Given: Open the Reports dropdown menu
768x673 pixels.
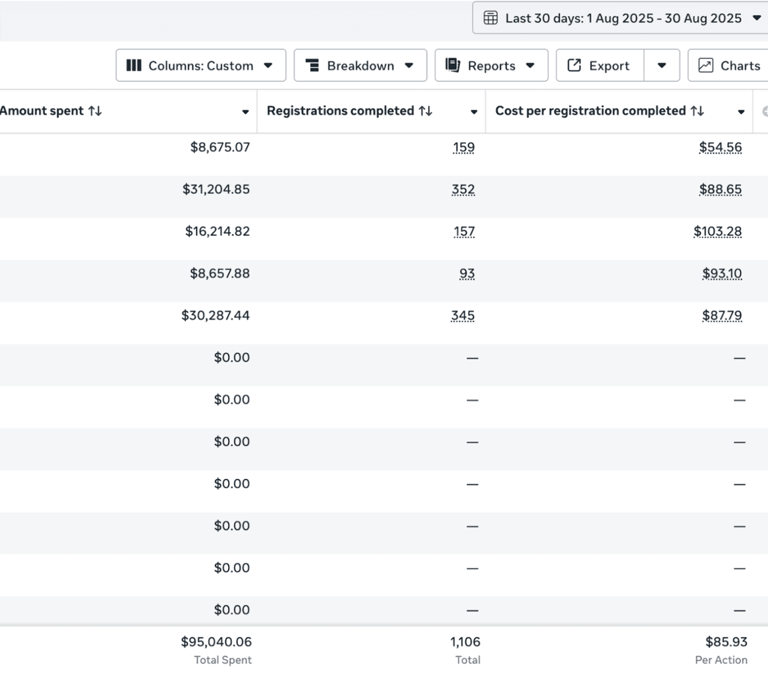Looking at the screenshot, I should pos(491,65).
